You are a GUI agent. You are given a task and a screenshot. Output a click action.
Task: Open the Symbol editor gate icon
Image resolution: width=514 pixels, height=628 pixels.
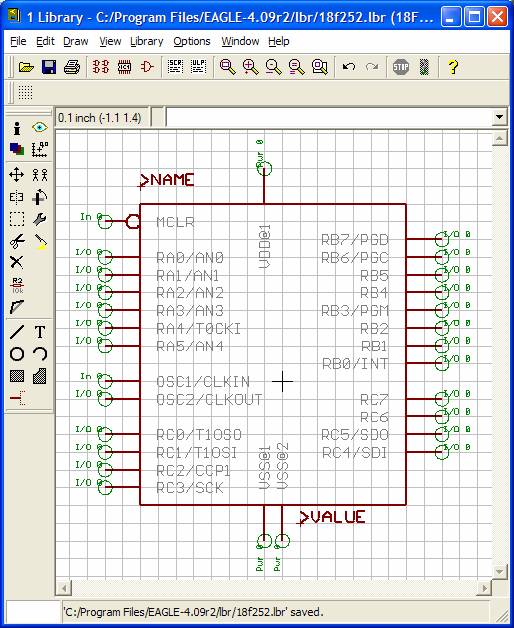(x=147, y=67)
